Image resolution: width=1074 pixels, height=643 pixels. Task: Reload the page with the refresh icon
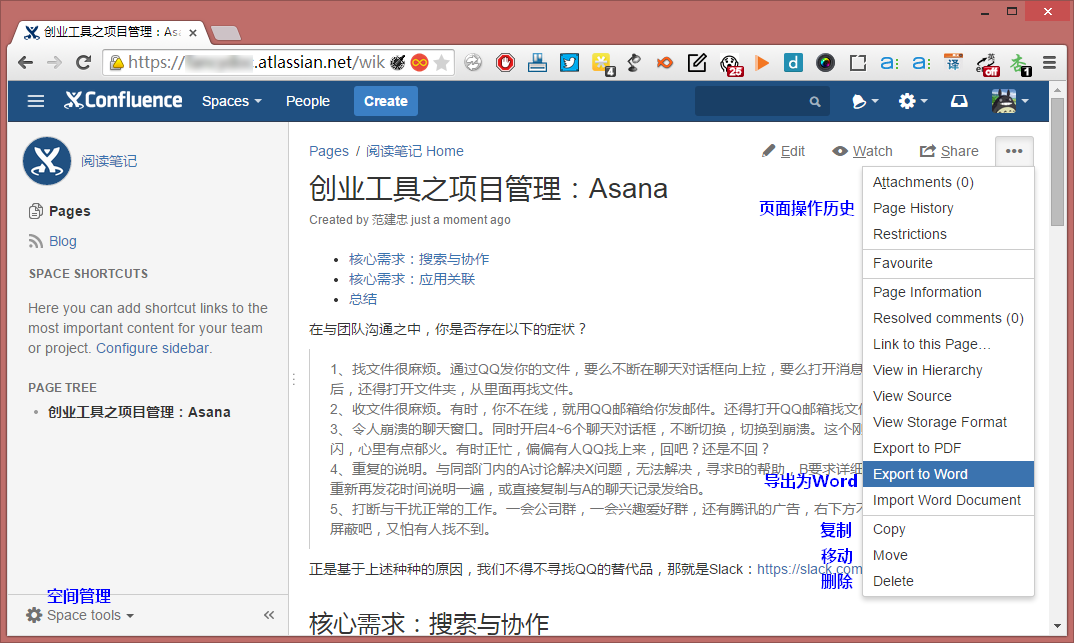click(x=84, y=63)
